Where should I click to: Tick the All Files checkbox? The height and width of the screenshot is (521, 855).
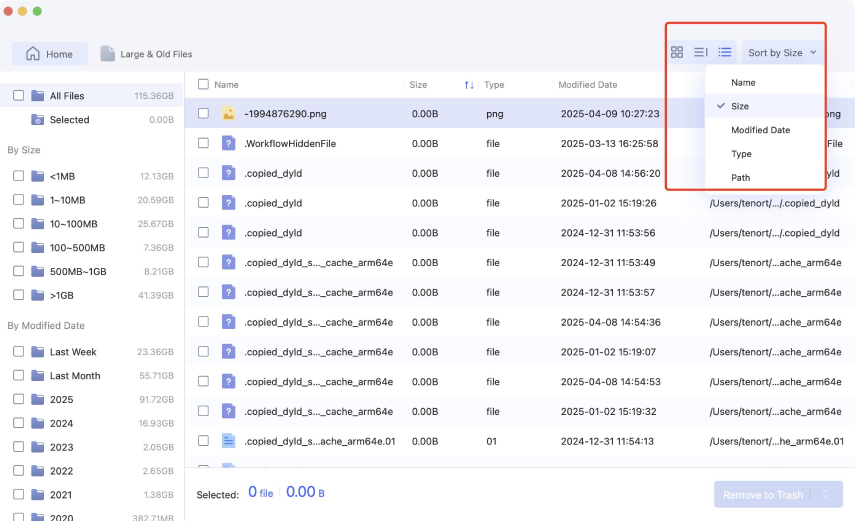[x=19, y=95]
